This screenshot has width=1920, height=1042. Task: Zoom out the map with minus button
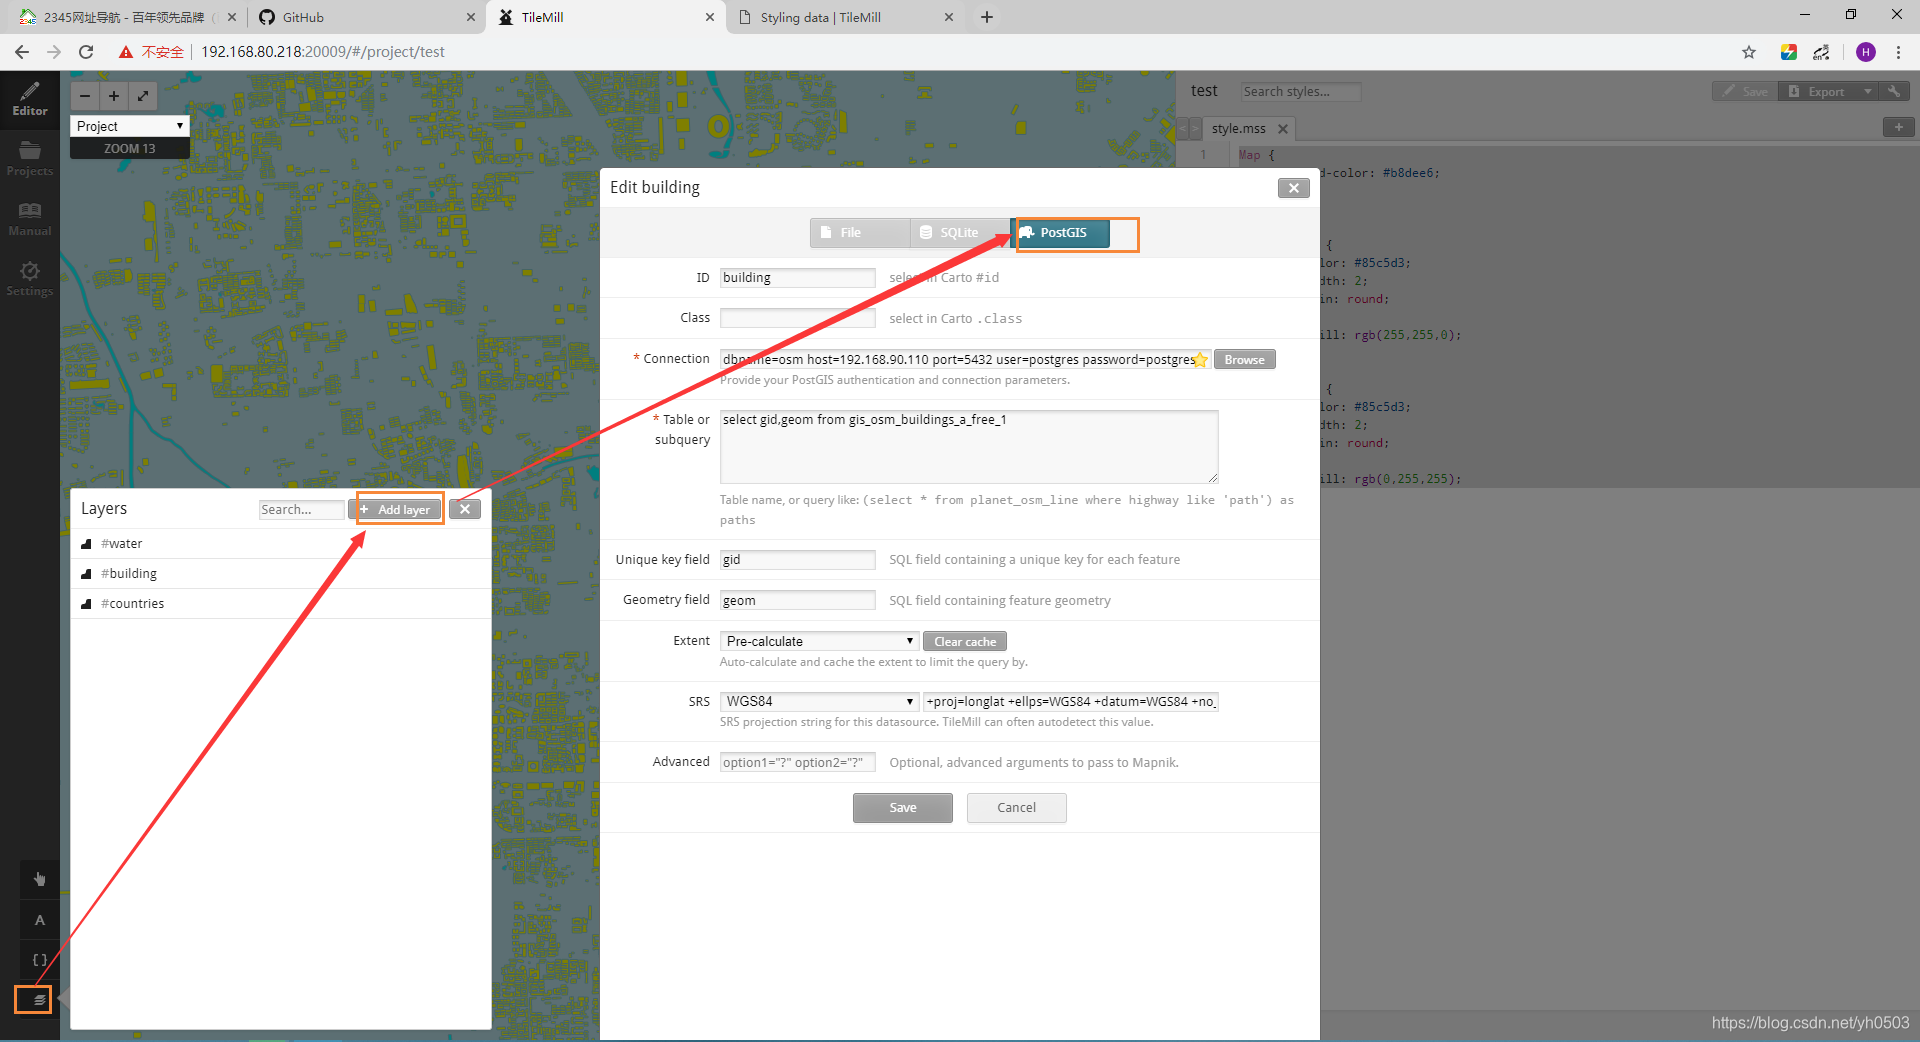point(85,96)
